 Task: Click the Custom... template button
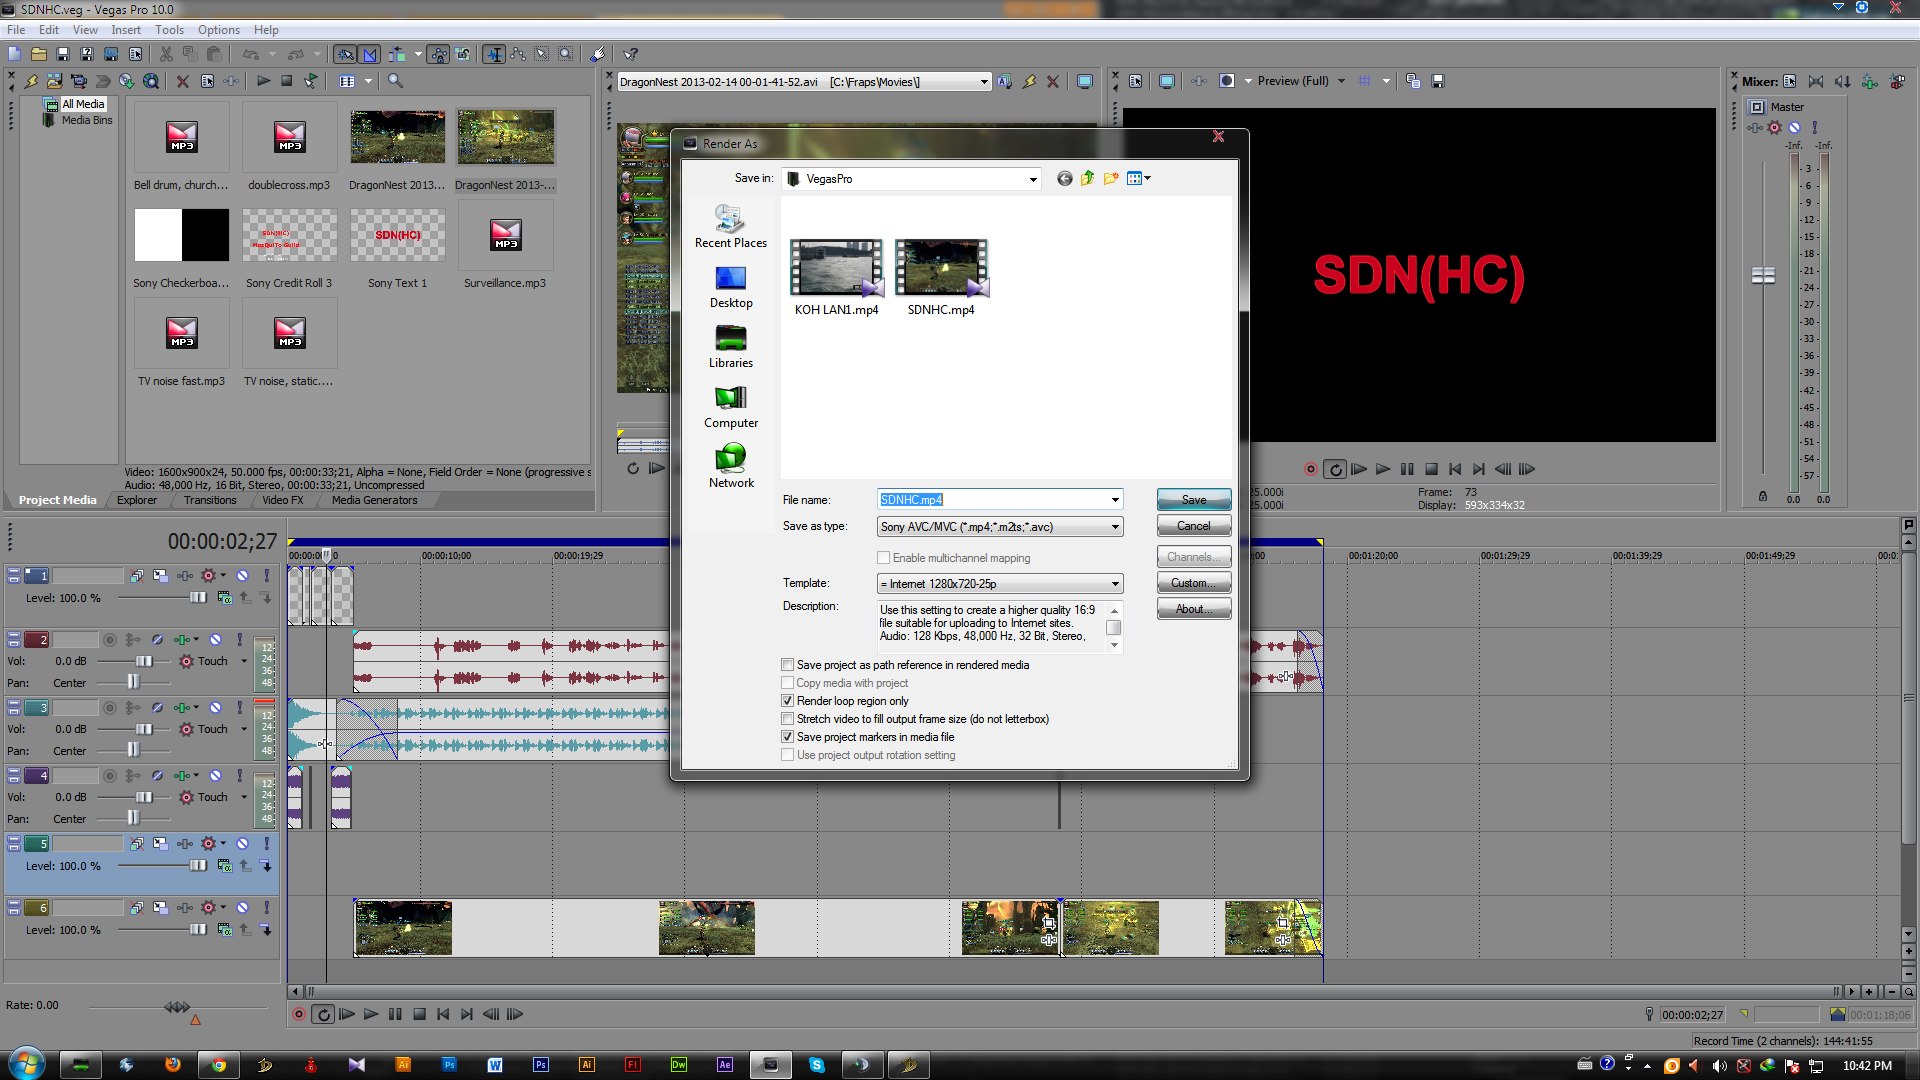[1193, 583]
